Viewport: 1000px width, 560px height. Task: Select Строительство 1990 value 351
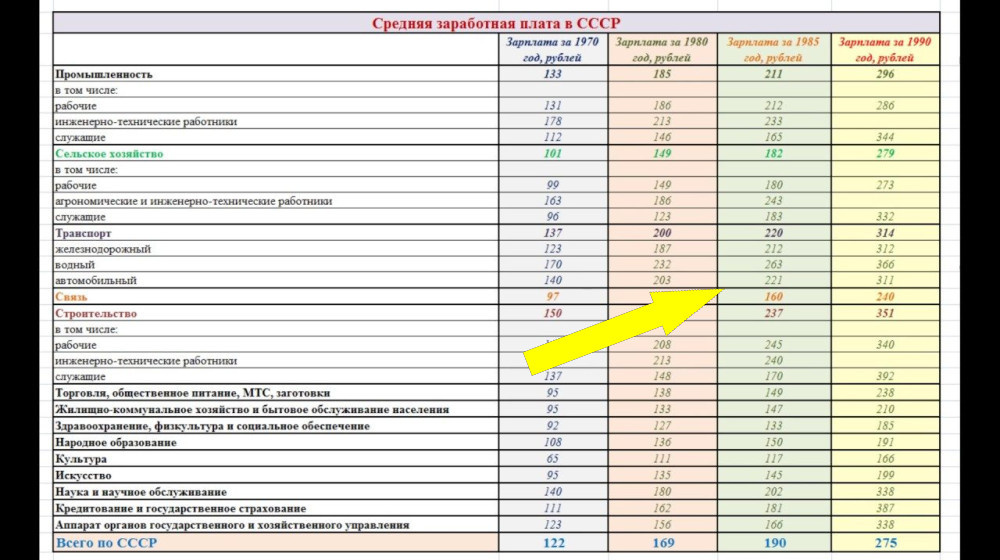[x=885, y=313]
